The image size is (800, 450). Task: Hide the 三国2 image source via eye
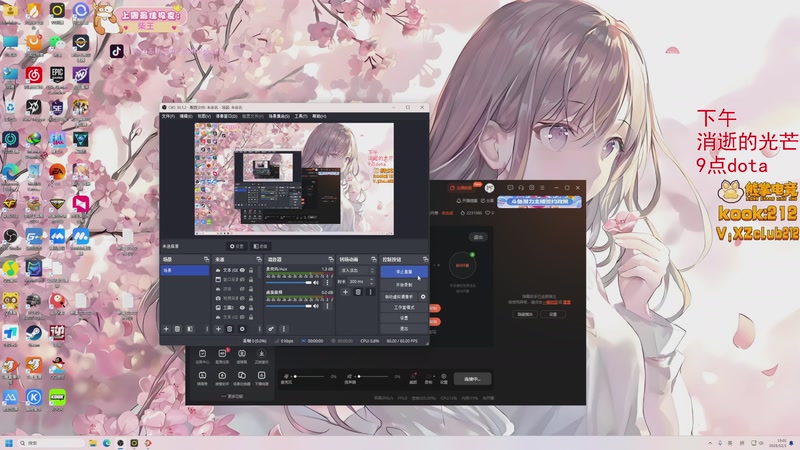pyautogui.click(x=242, y=308)
